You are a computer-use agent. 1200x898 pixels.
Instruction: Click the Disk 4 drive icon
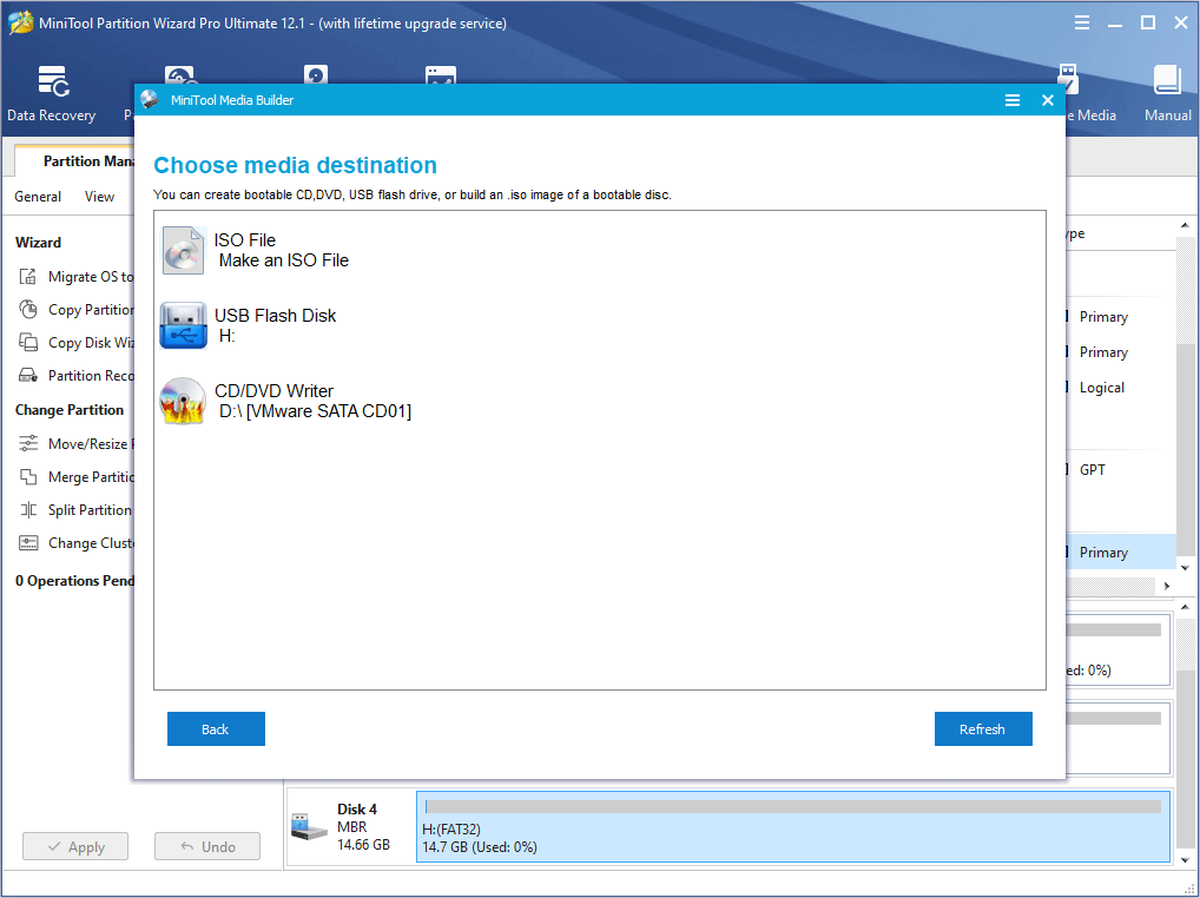point(308,827)
